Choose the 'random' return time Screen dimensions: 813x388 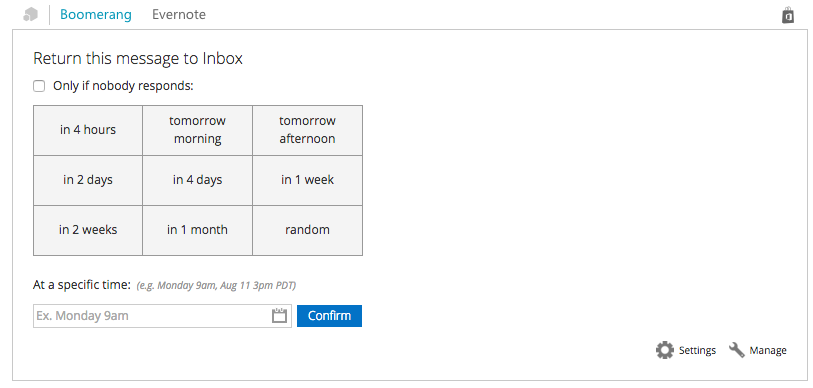point(307,230)
